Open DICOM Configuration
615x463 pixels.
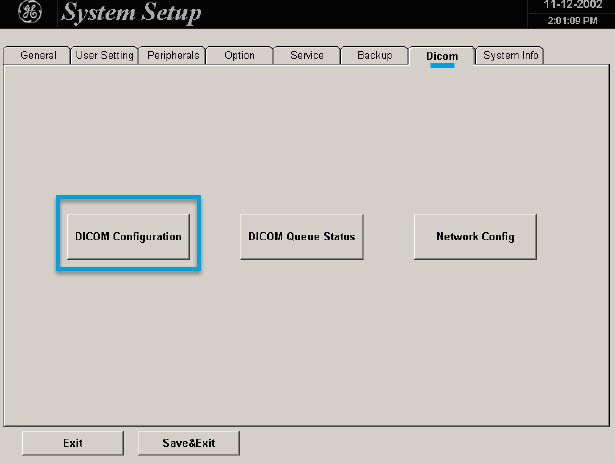(x=128, y=237)
